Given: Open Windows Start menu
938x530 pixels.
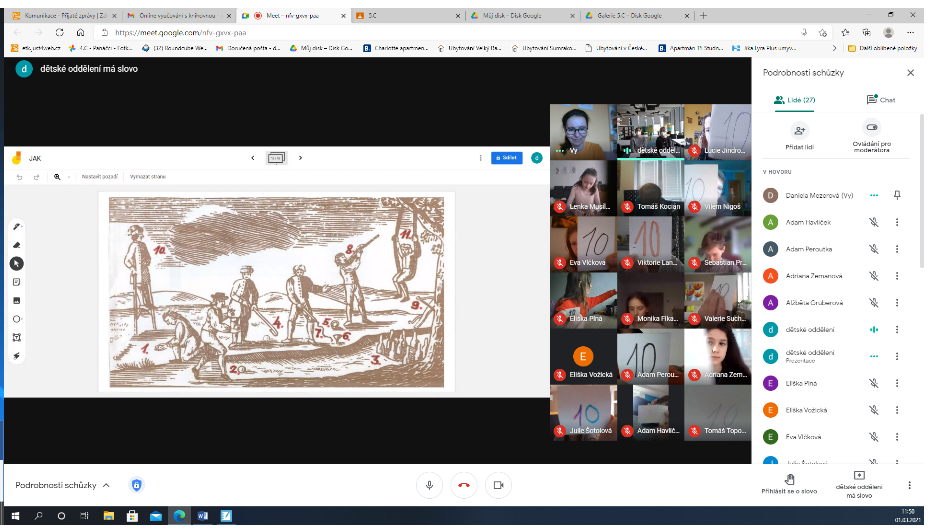Looking at the screenshot, I should (x=15, y=516).
